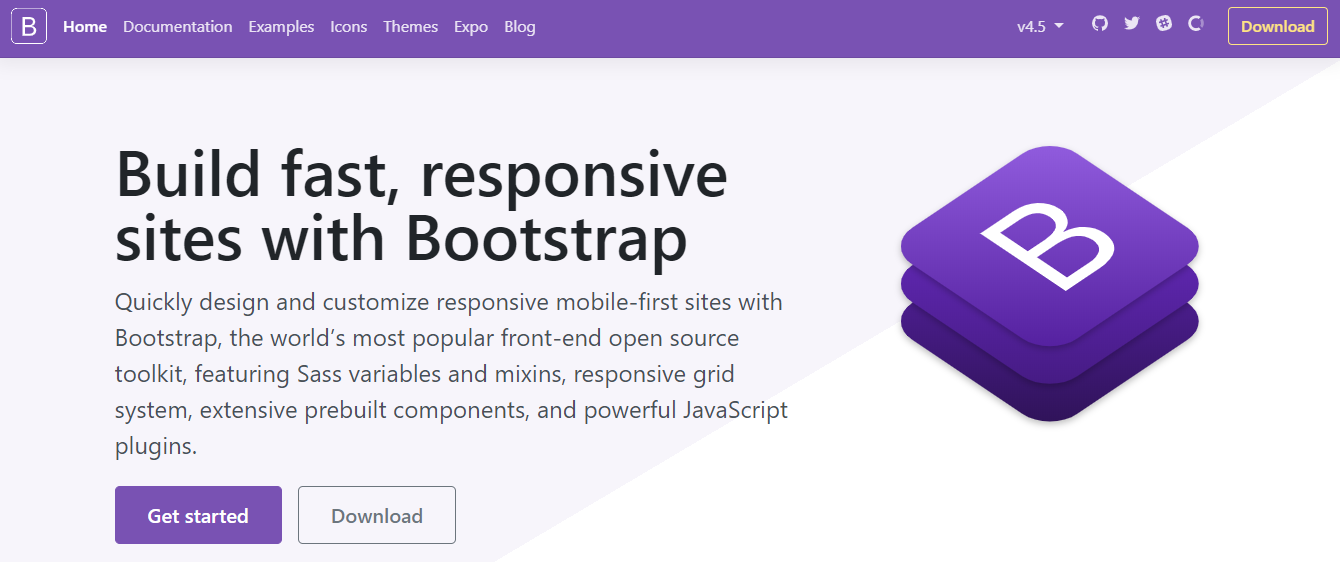Click the yellow-outlined Download button in navbar
Screen dimensions: 1340x562
pos(1278,27)
